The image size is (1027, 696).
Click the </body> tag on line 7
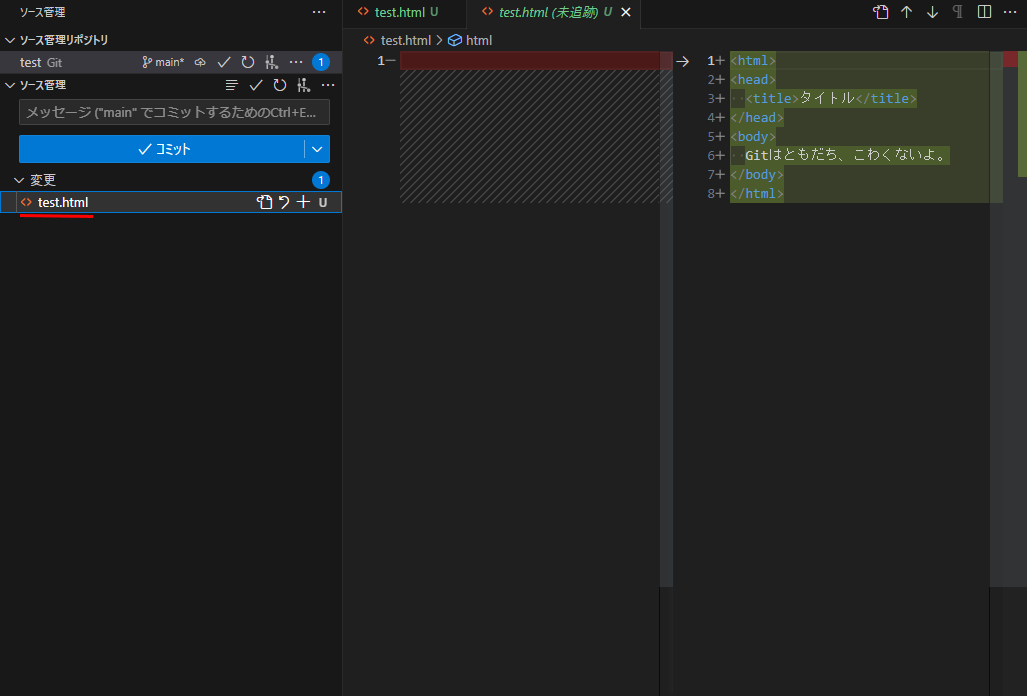pyautogui.click(x=756, y=174)
